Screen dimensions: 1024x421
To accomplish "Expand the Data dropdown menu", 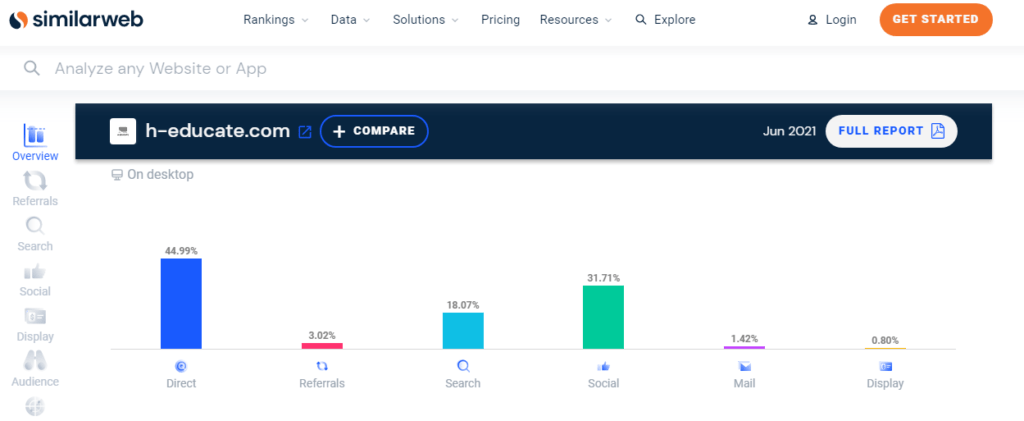I will pyautogui.click(x=350, y=20).
